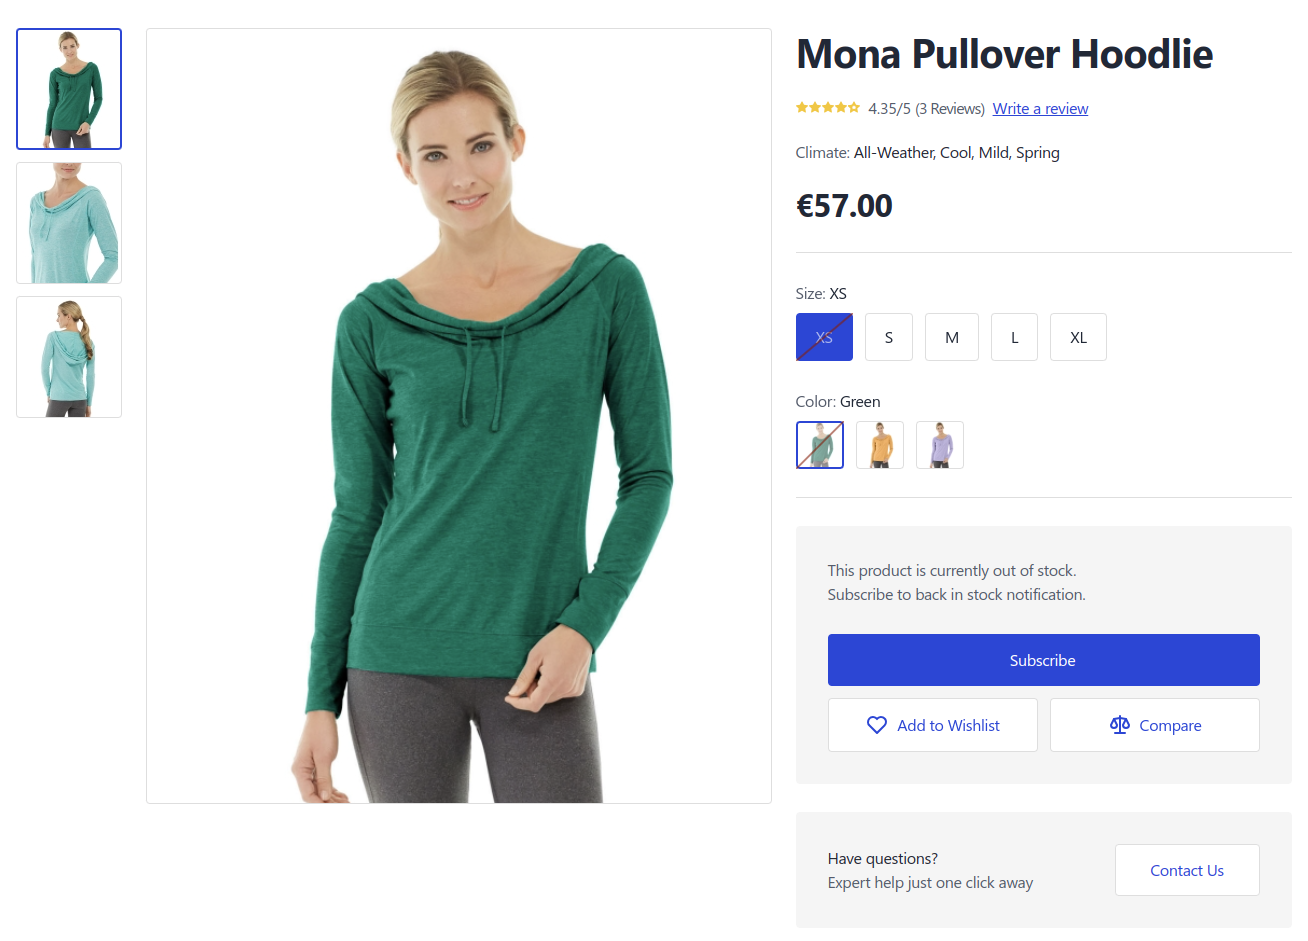Choose the purple hoodie color swatch

(x=940, y=445)
